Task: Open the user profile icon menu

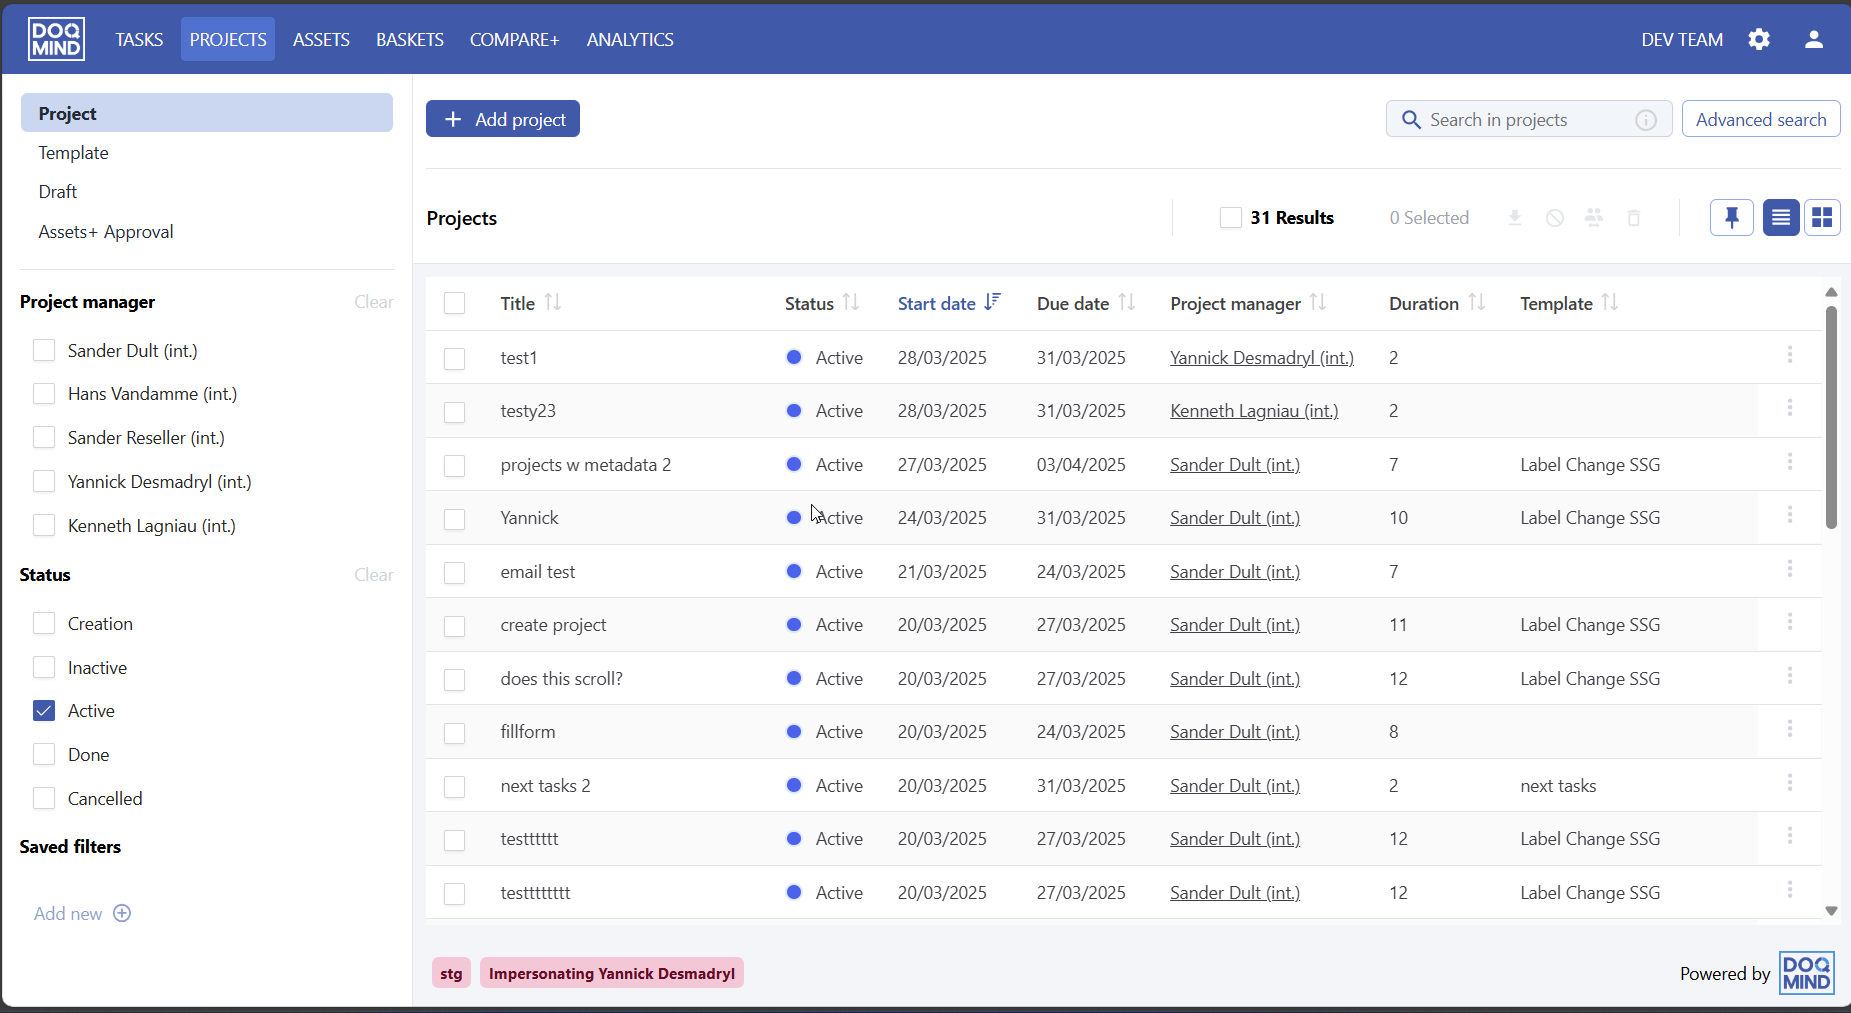Action: click(1813, 39)
